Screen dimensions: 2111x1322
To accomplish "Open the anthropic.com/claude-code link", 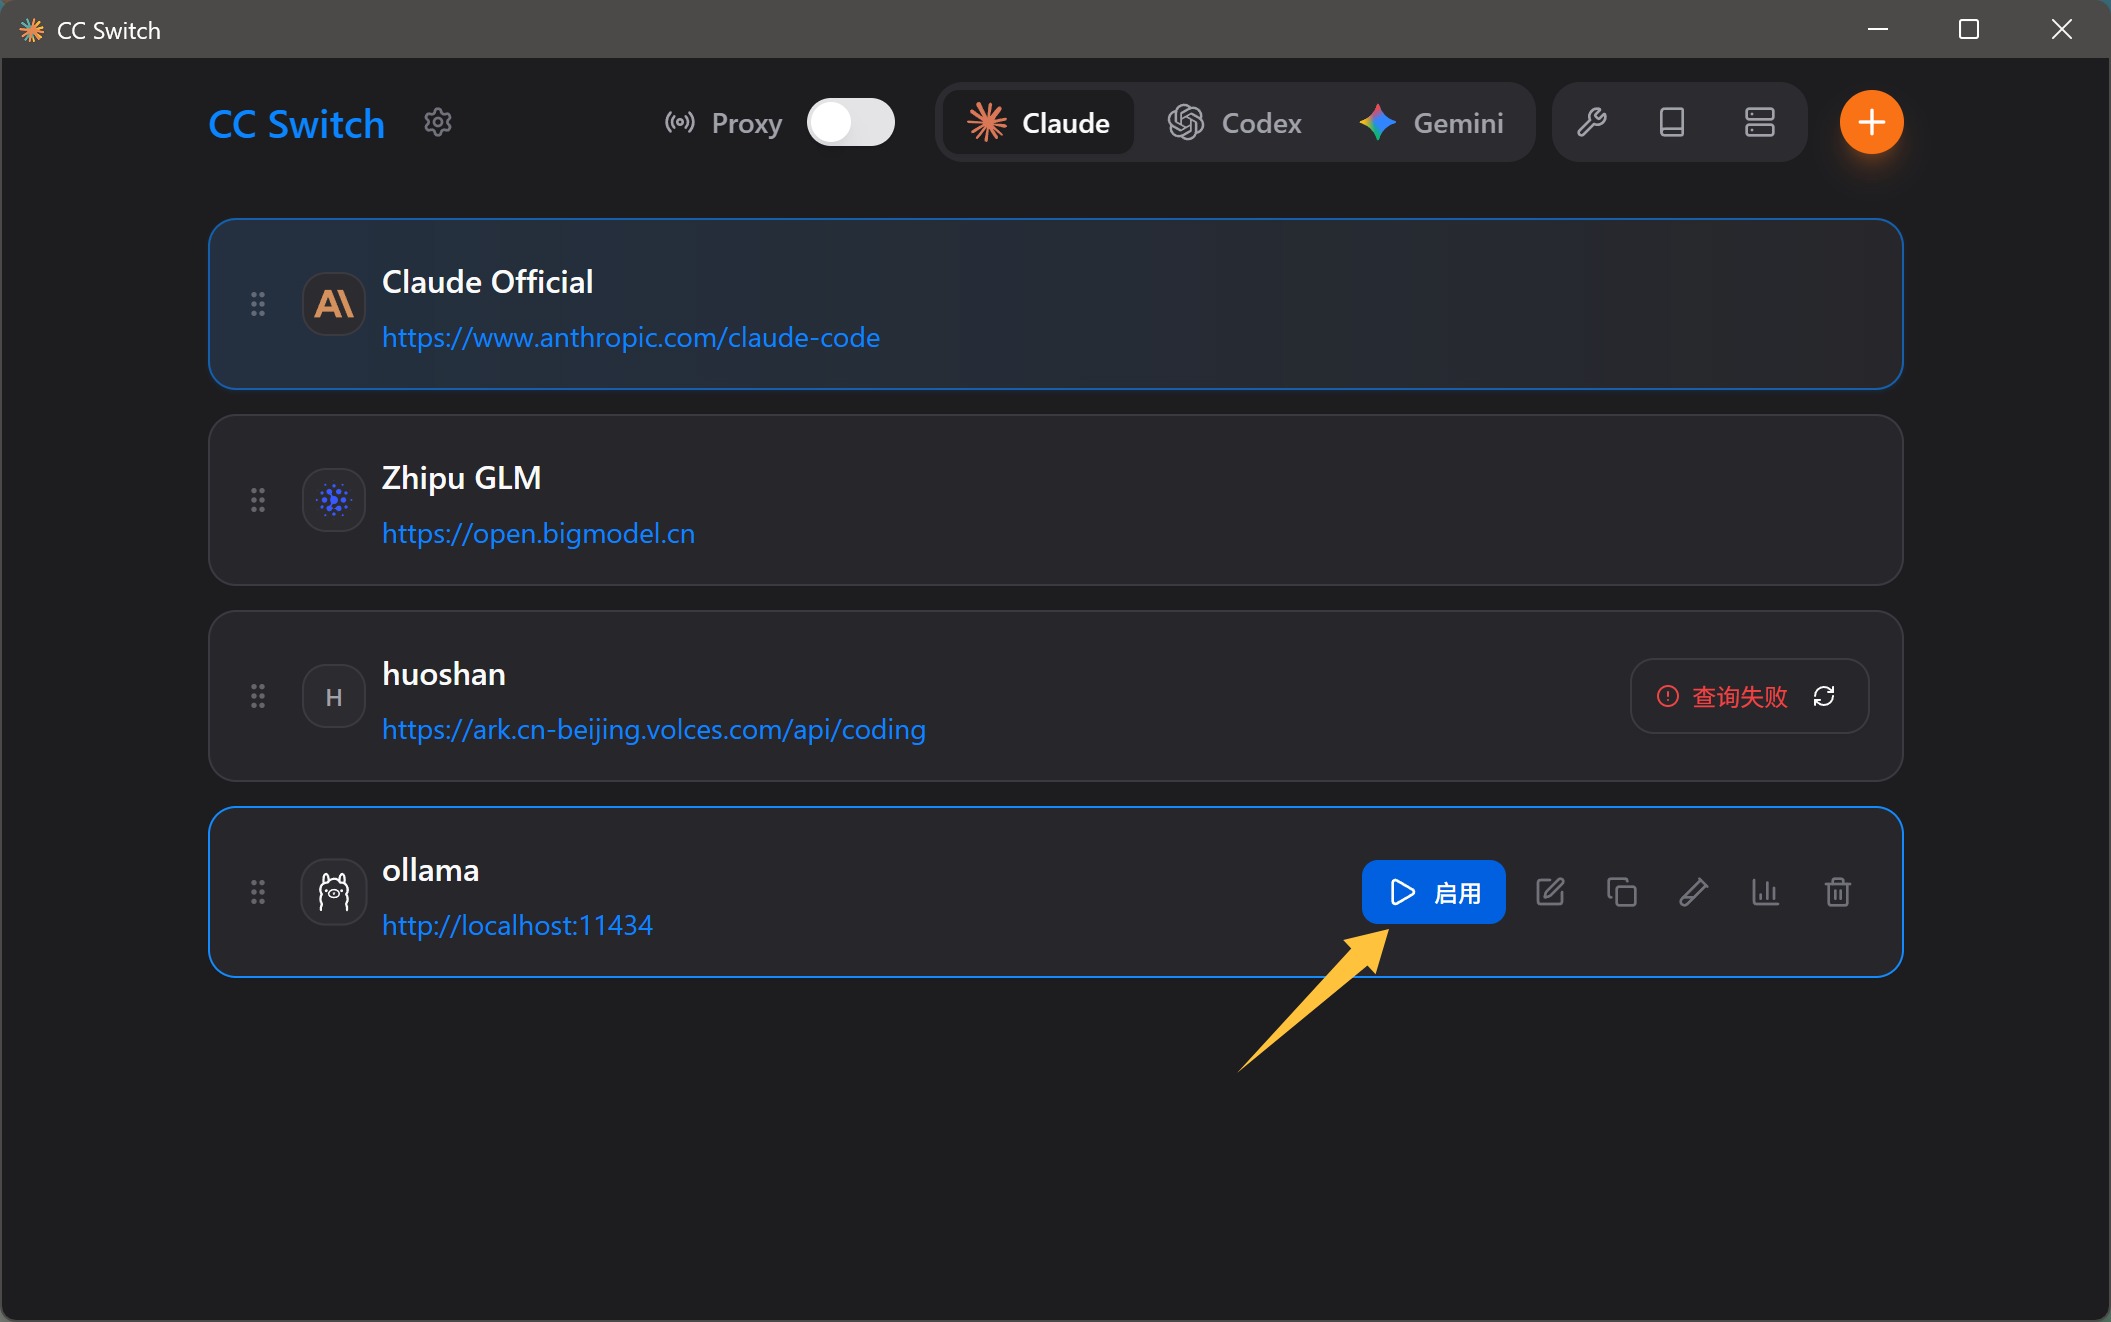I will pos(631,338).
